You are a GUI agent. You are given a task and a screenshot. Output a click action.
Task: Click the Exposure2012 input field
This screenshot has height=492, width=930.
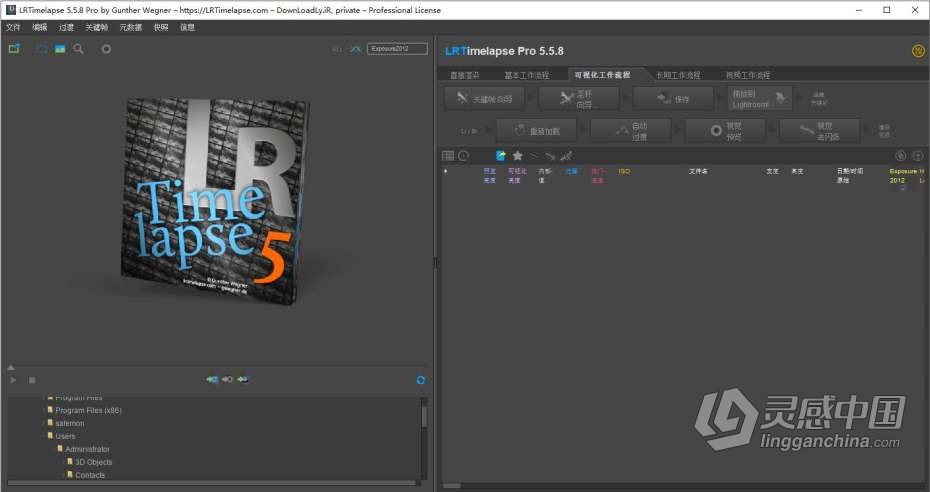397,49
